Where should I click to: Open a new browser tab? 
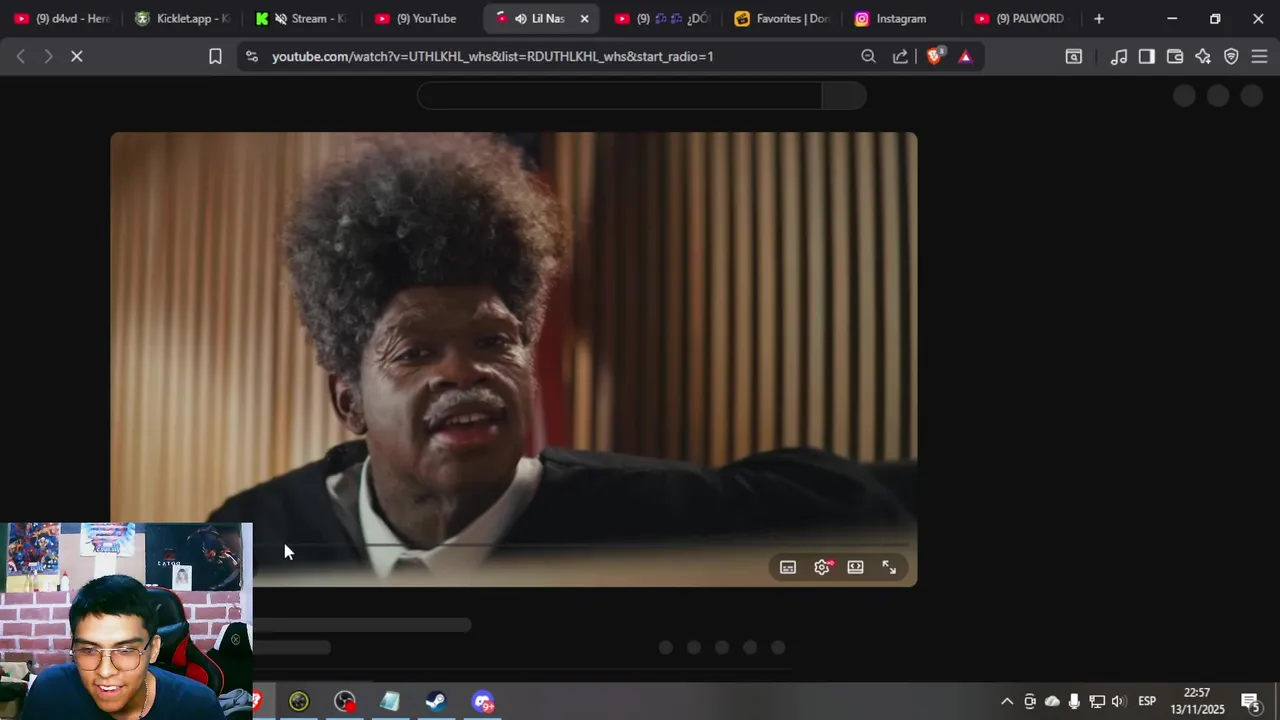click(1099, 18)
